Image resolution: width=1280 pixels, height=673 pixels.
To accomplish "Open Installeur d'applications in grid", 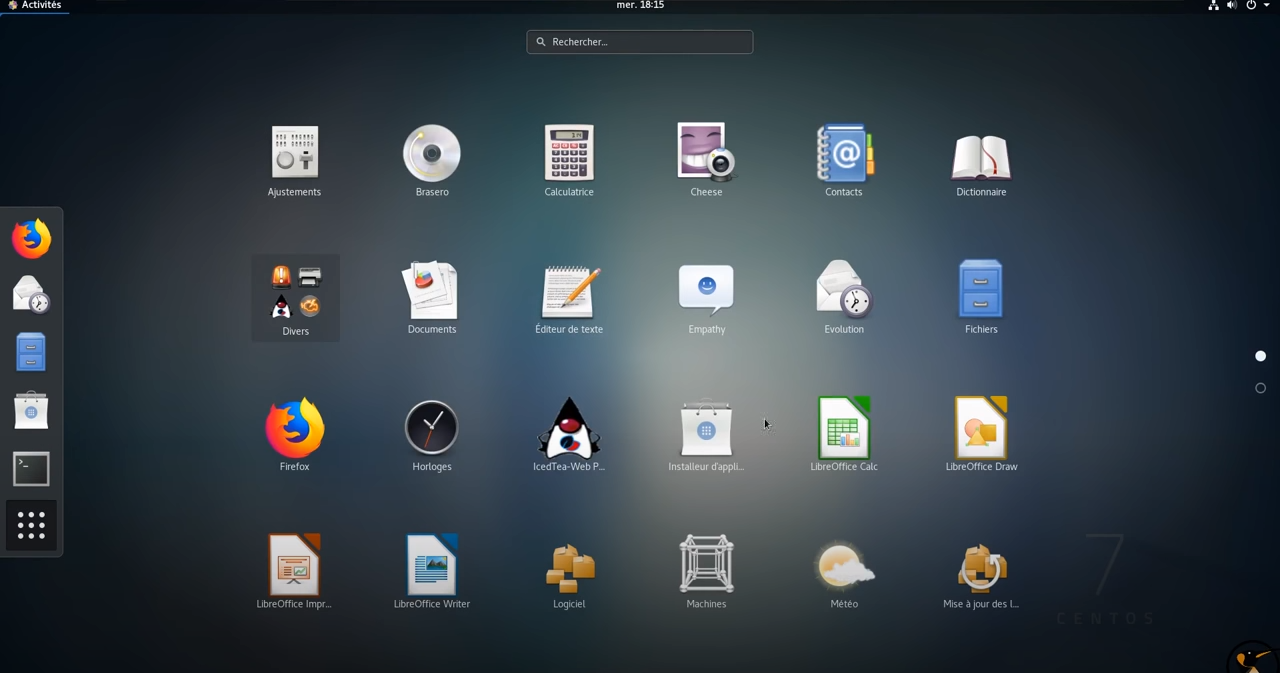I will (706, 435).
